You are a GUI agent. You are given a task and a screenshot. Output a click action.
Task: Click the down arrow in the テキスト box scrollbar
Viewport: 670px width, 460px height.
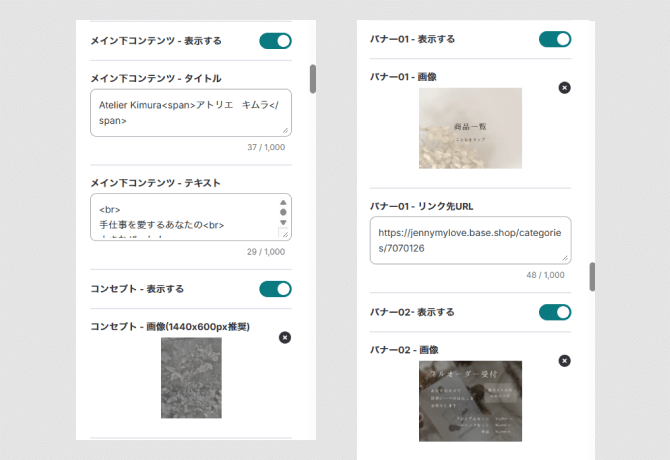[284, 223]
